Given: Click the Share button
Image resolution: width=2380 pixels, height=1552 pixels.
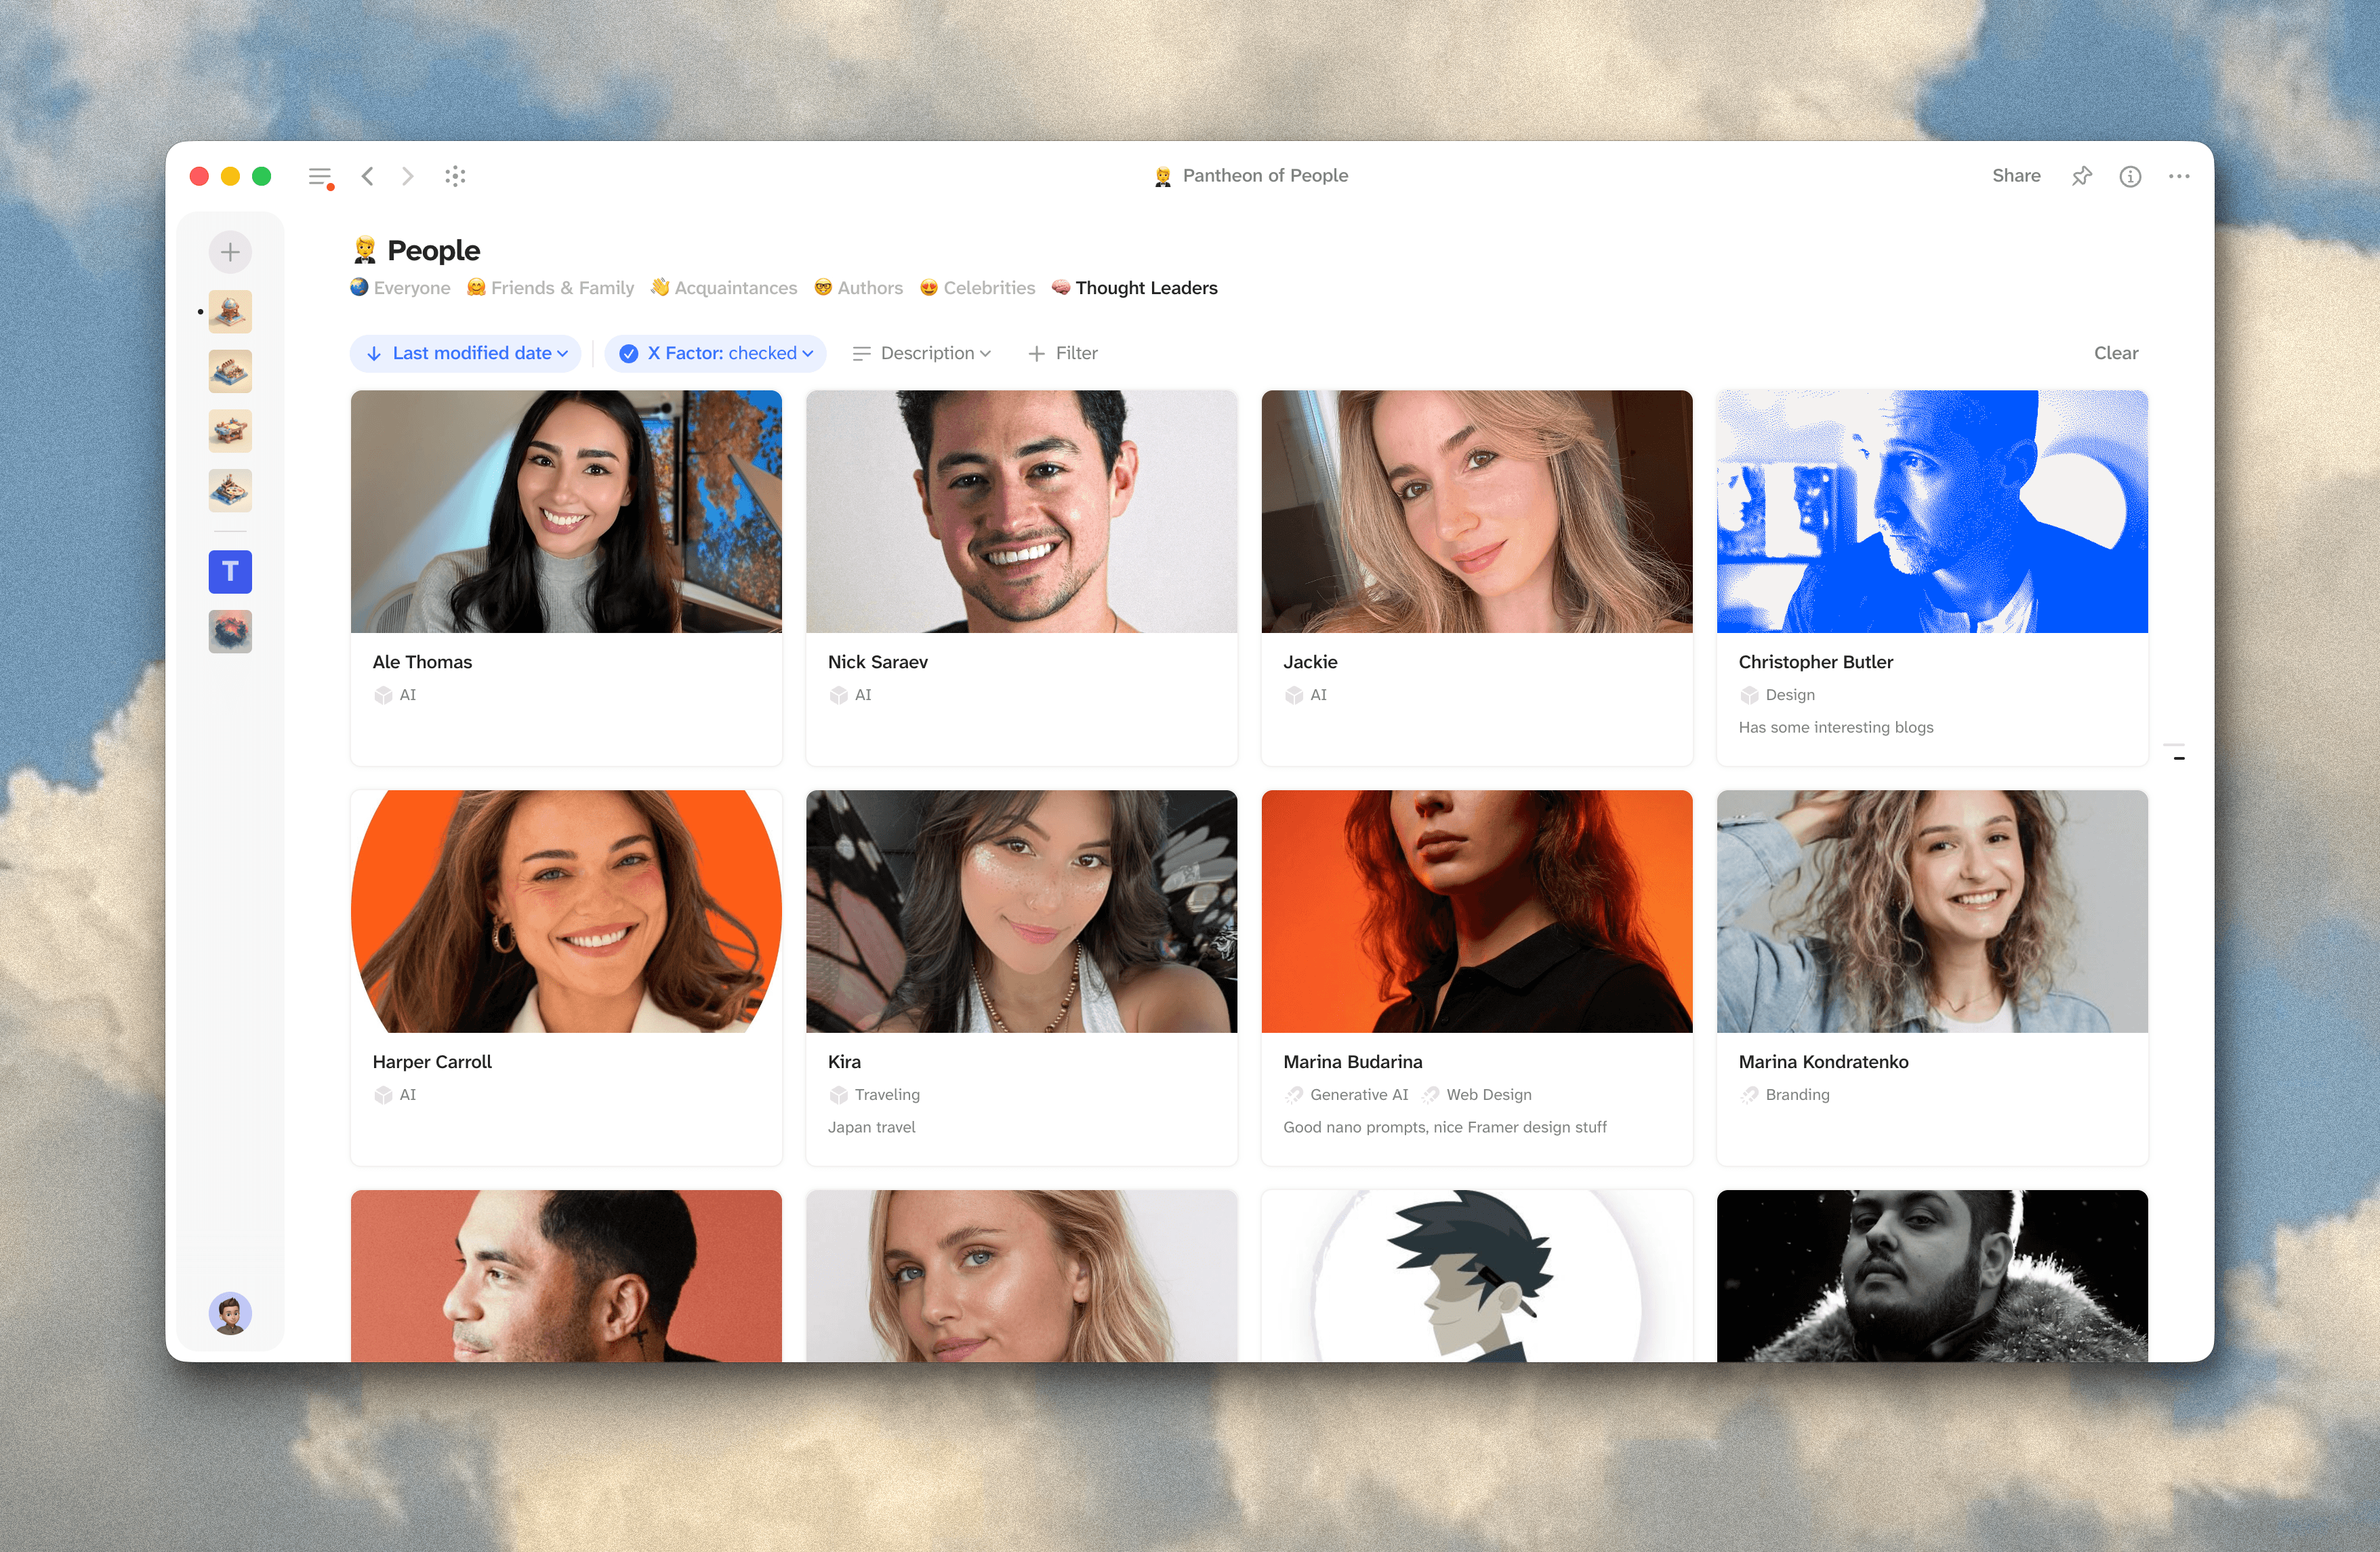Looking at the screenshot, I should point(2015,176).
